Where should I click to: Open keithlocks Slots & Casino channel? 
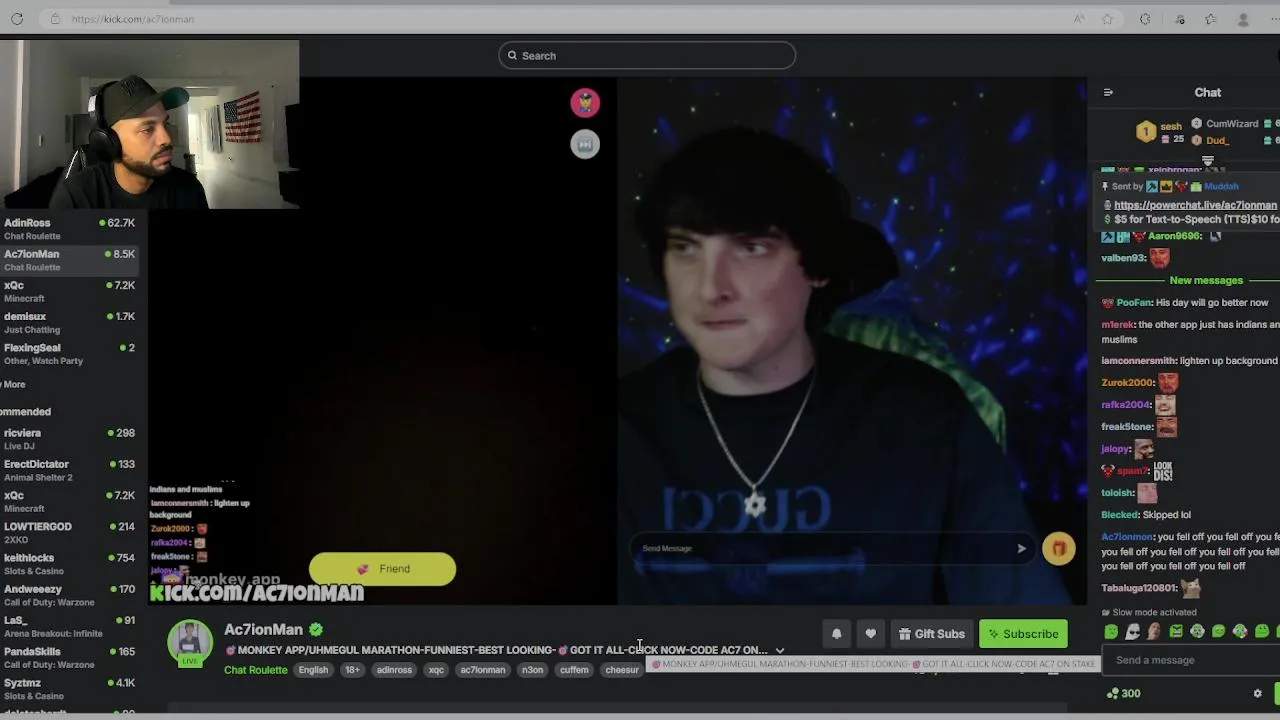click(70, 564)
